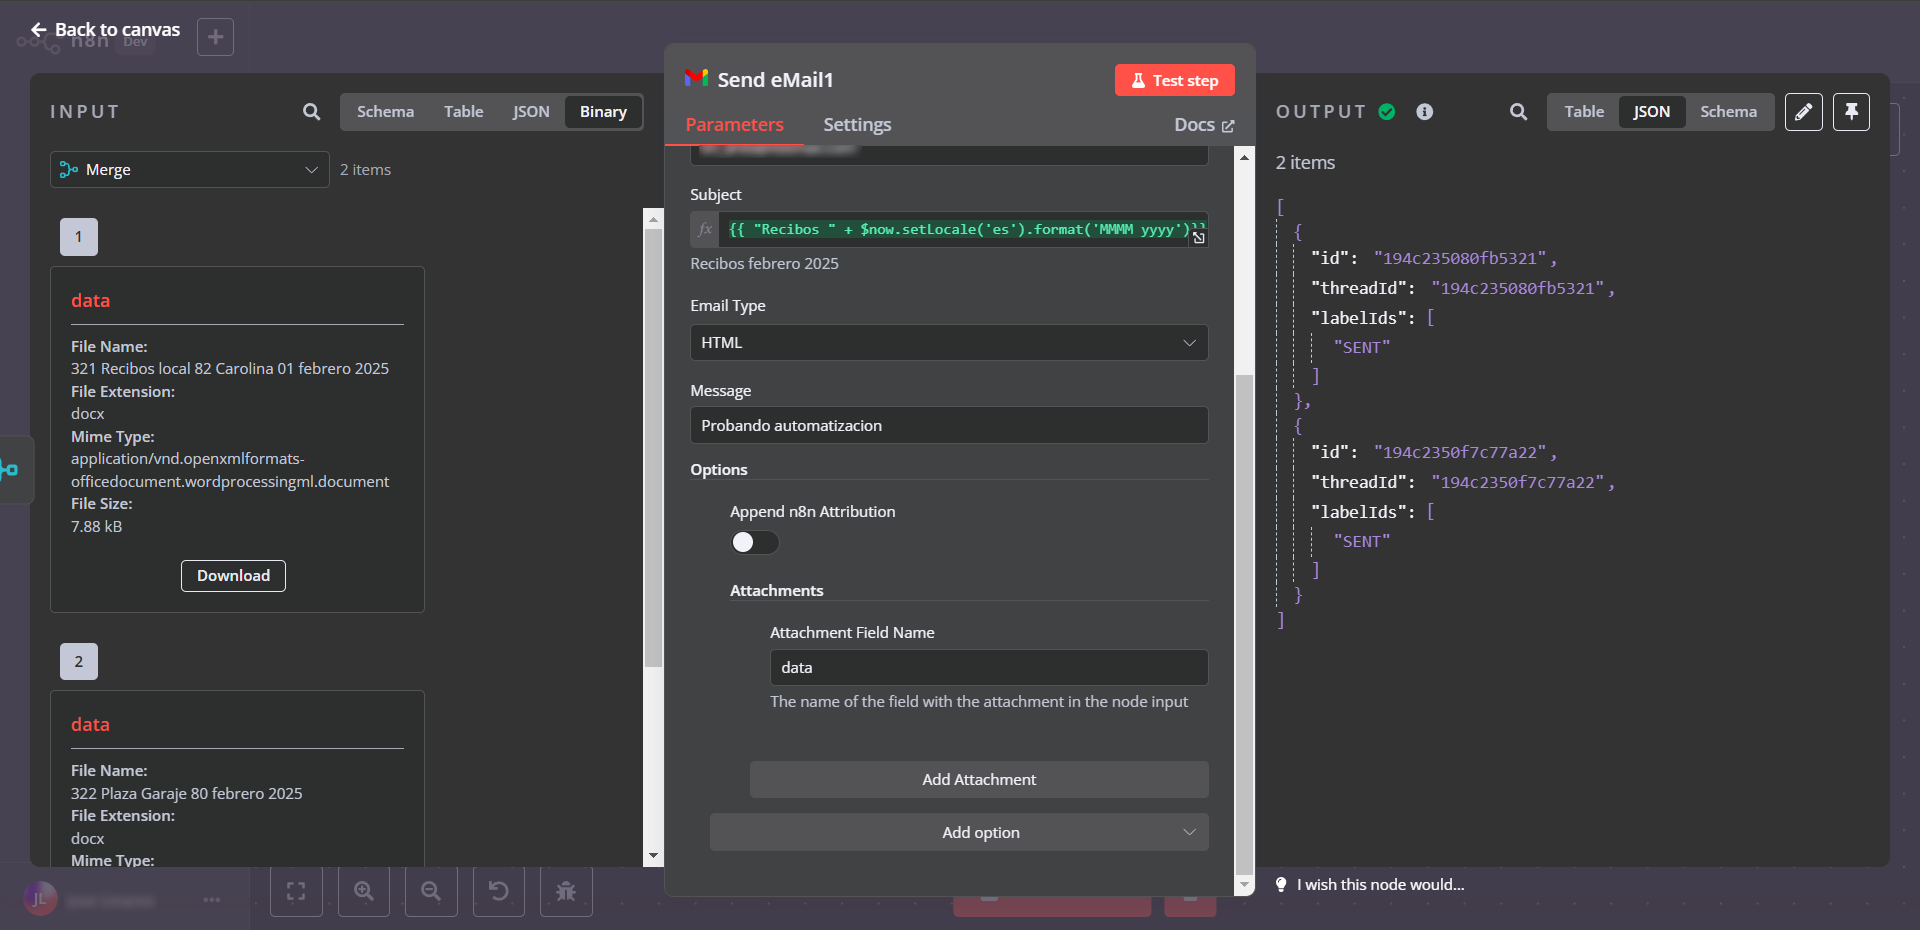Image resolution: width=1920 pixels, height=930 pixels.
Task: Download the first data file
Action: tap(233, 576)
